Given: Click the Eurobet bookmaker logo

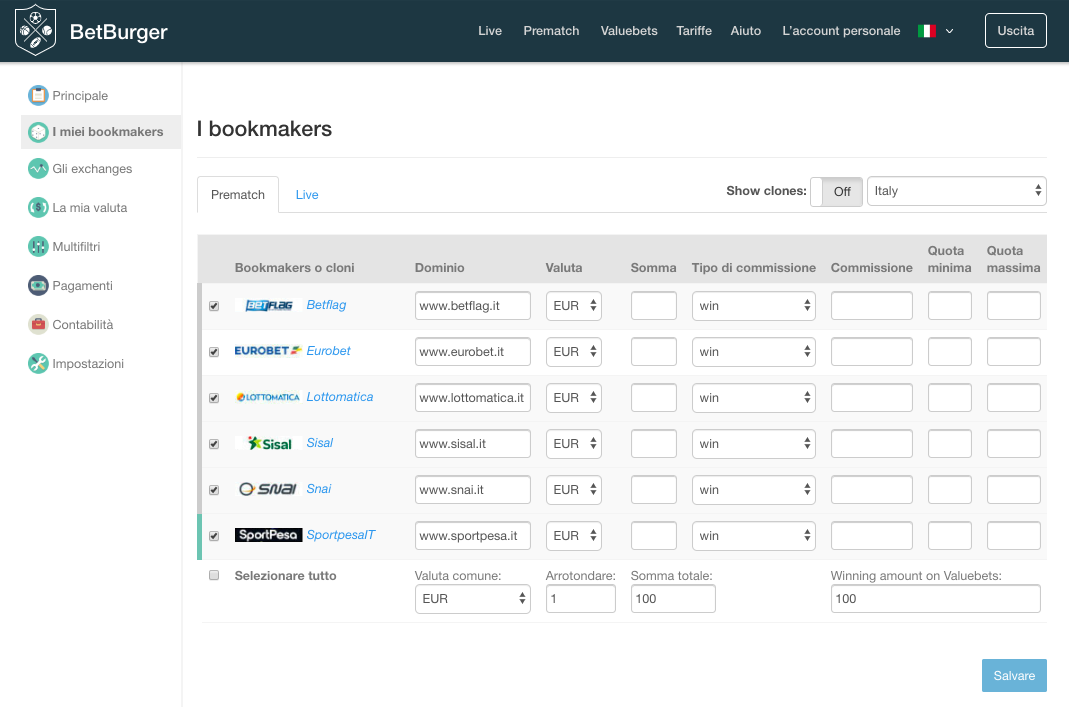Looking at the screenshot, I should (x=268, y=351).
